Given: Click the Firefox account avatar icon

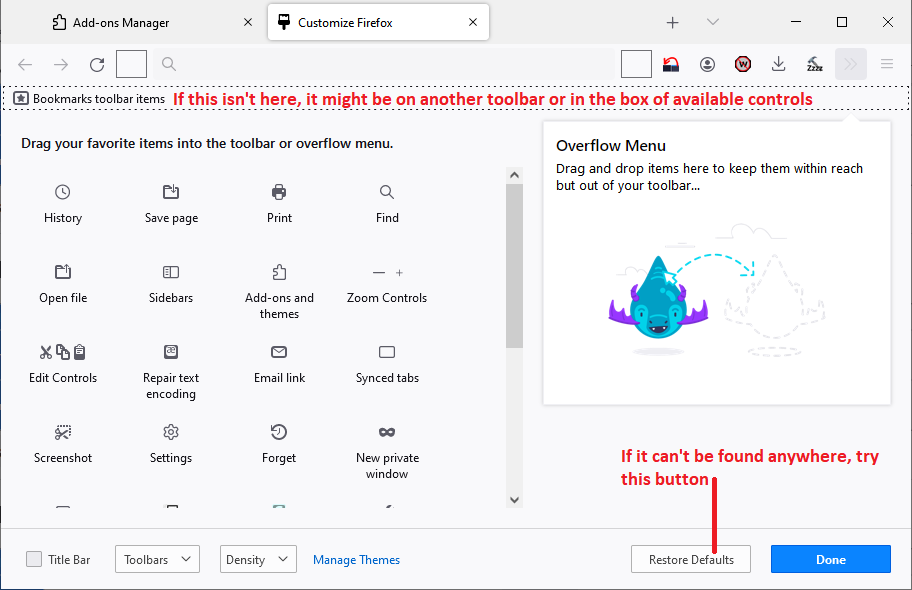Looking at the screenshot, I should (707, 64).
